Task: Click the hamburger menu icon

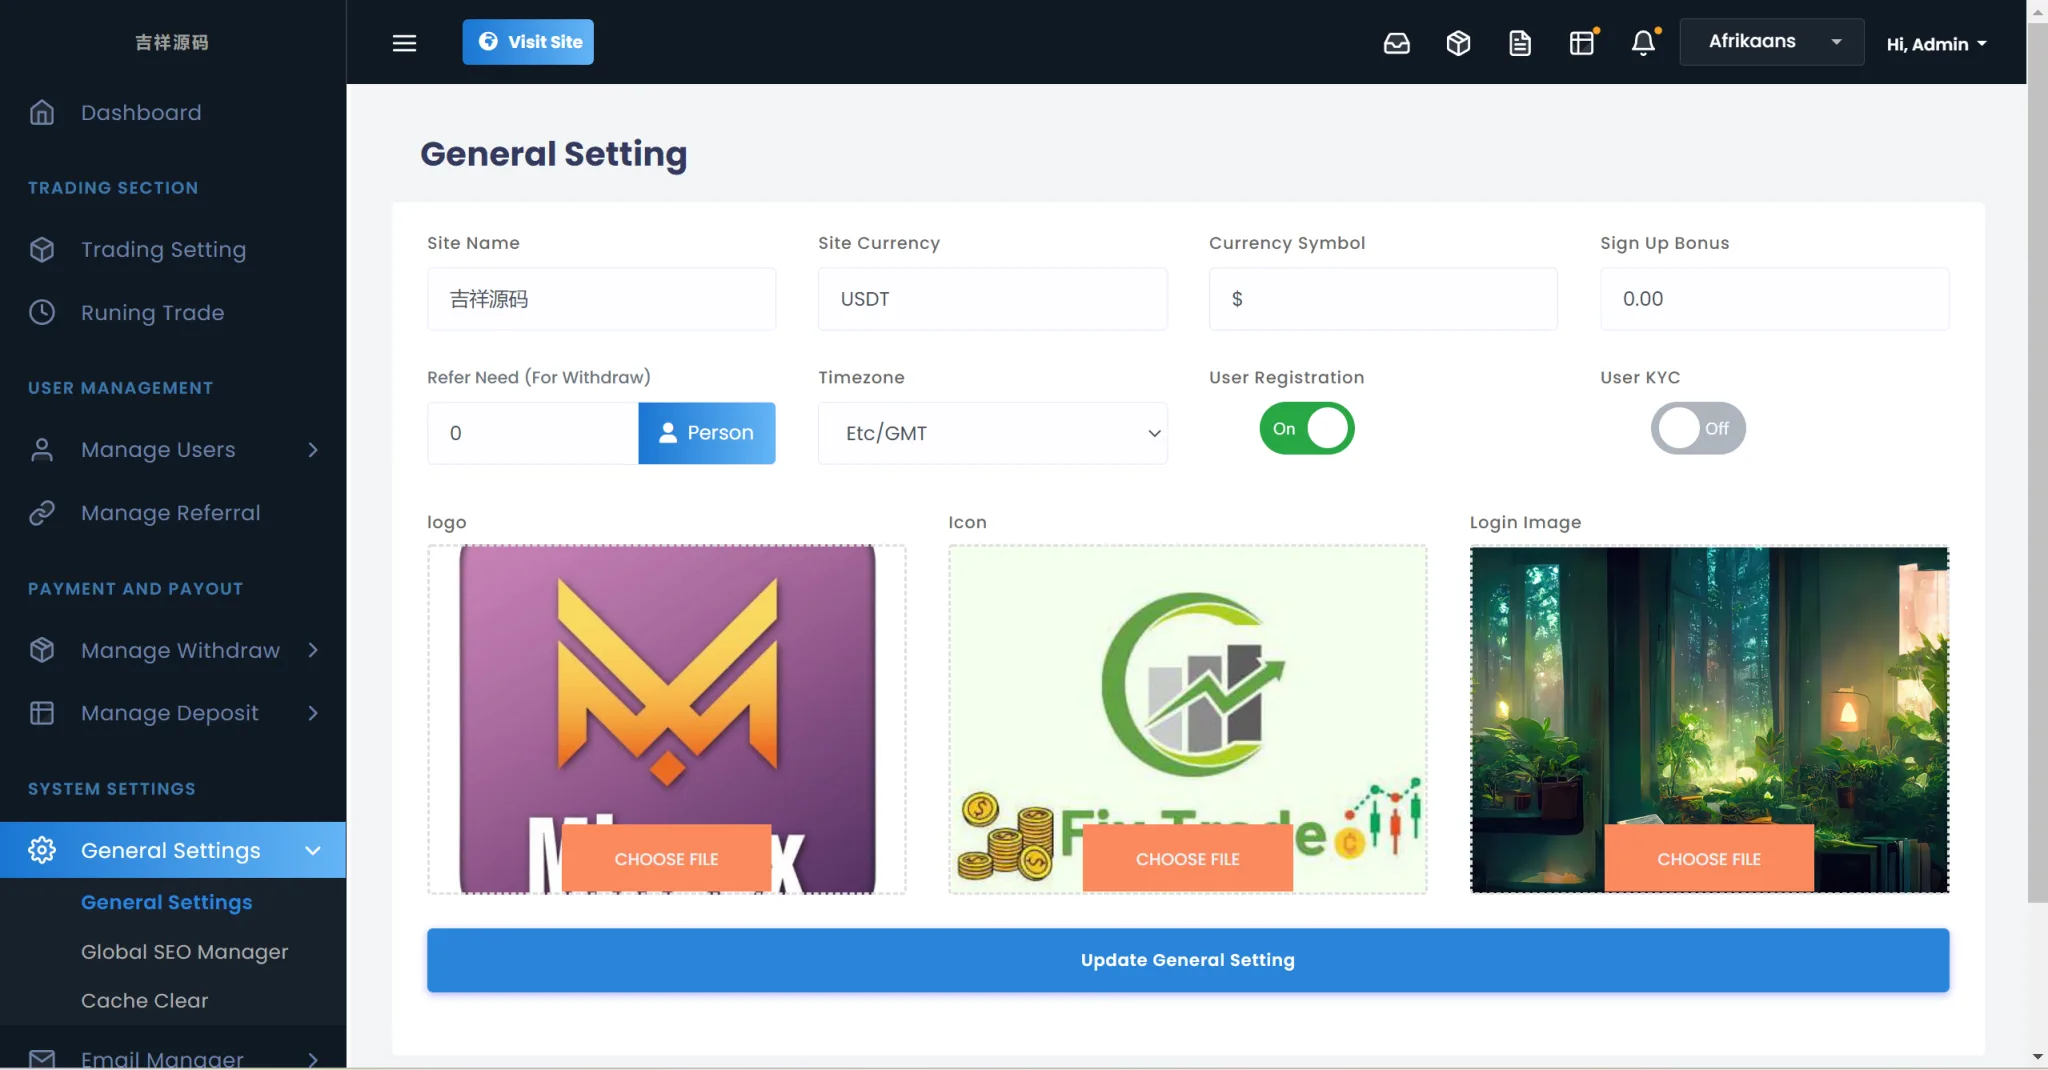Action: pos(404,43)
